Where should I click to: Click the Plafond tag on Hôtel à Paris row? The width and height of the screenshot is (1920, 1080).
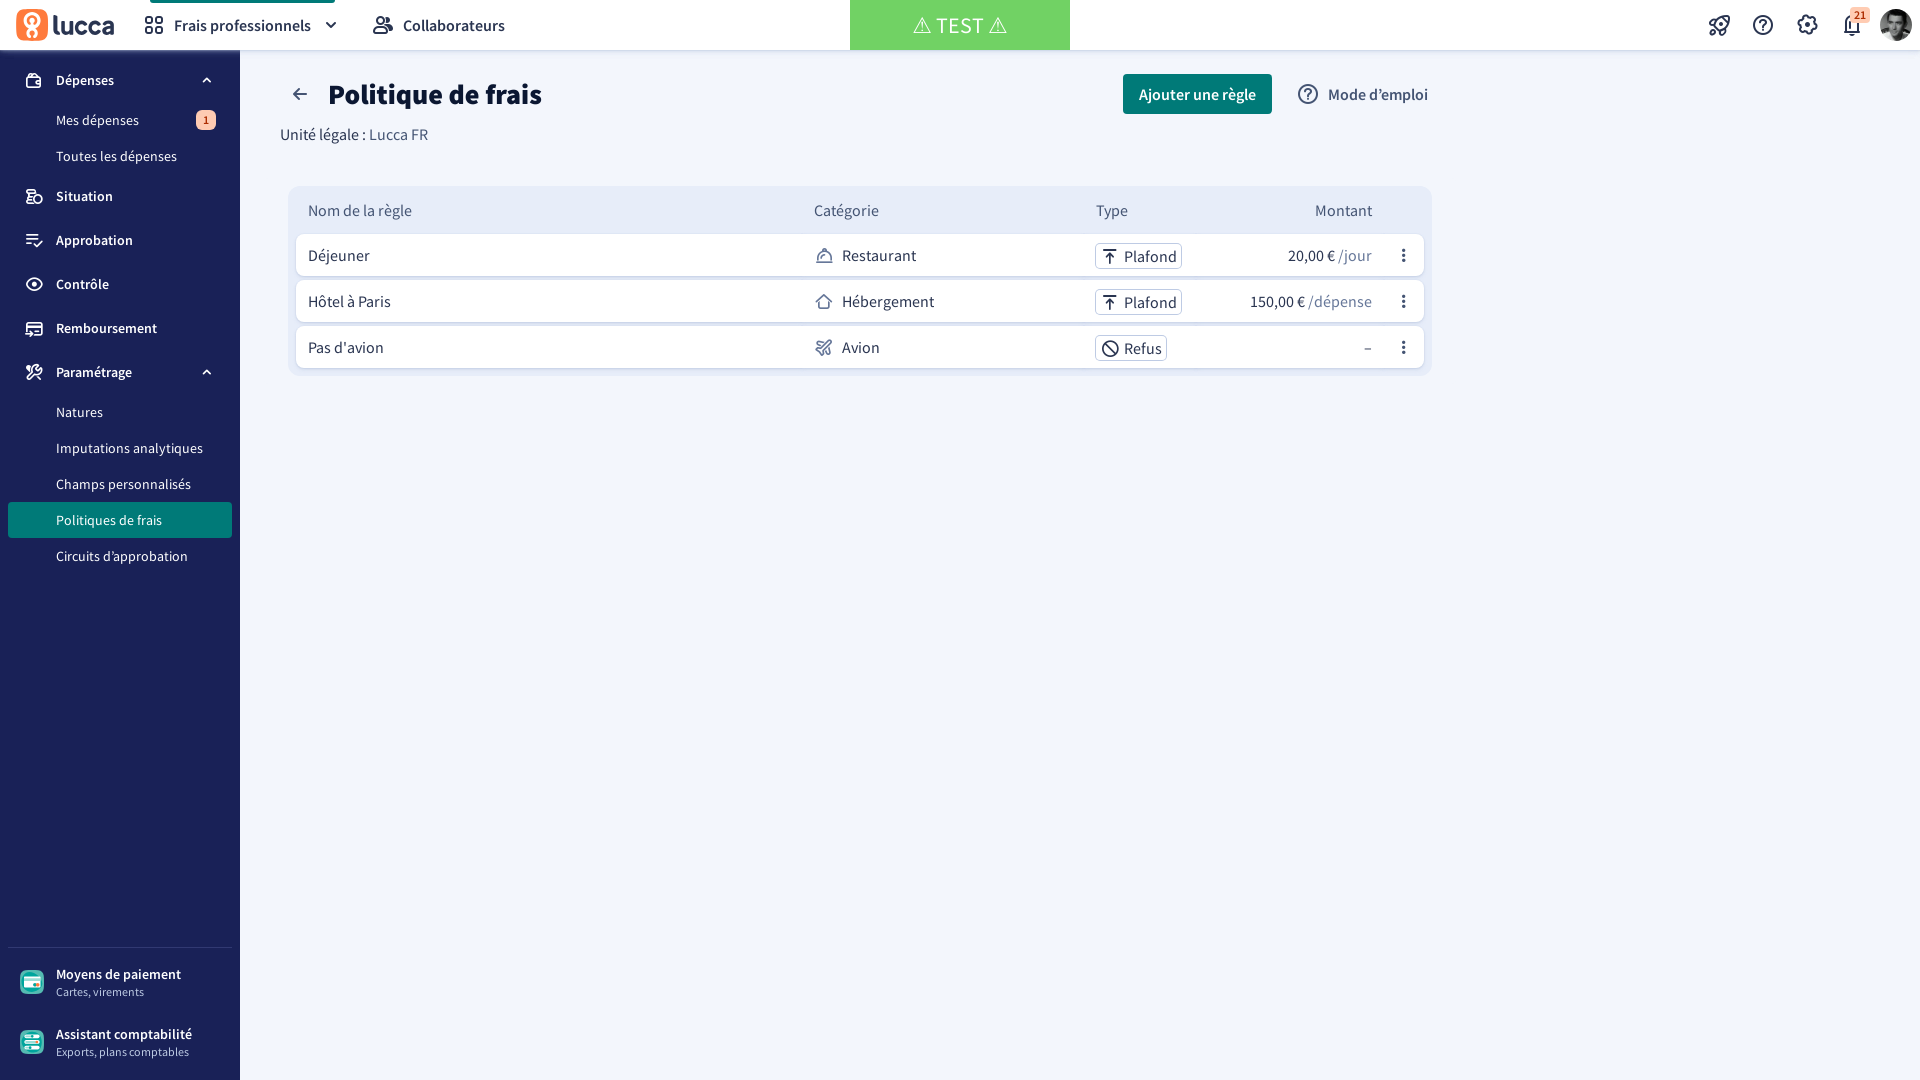(1138, 302)
